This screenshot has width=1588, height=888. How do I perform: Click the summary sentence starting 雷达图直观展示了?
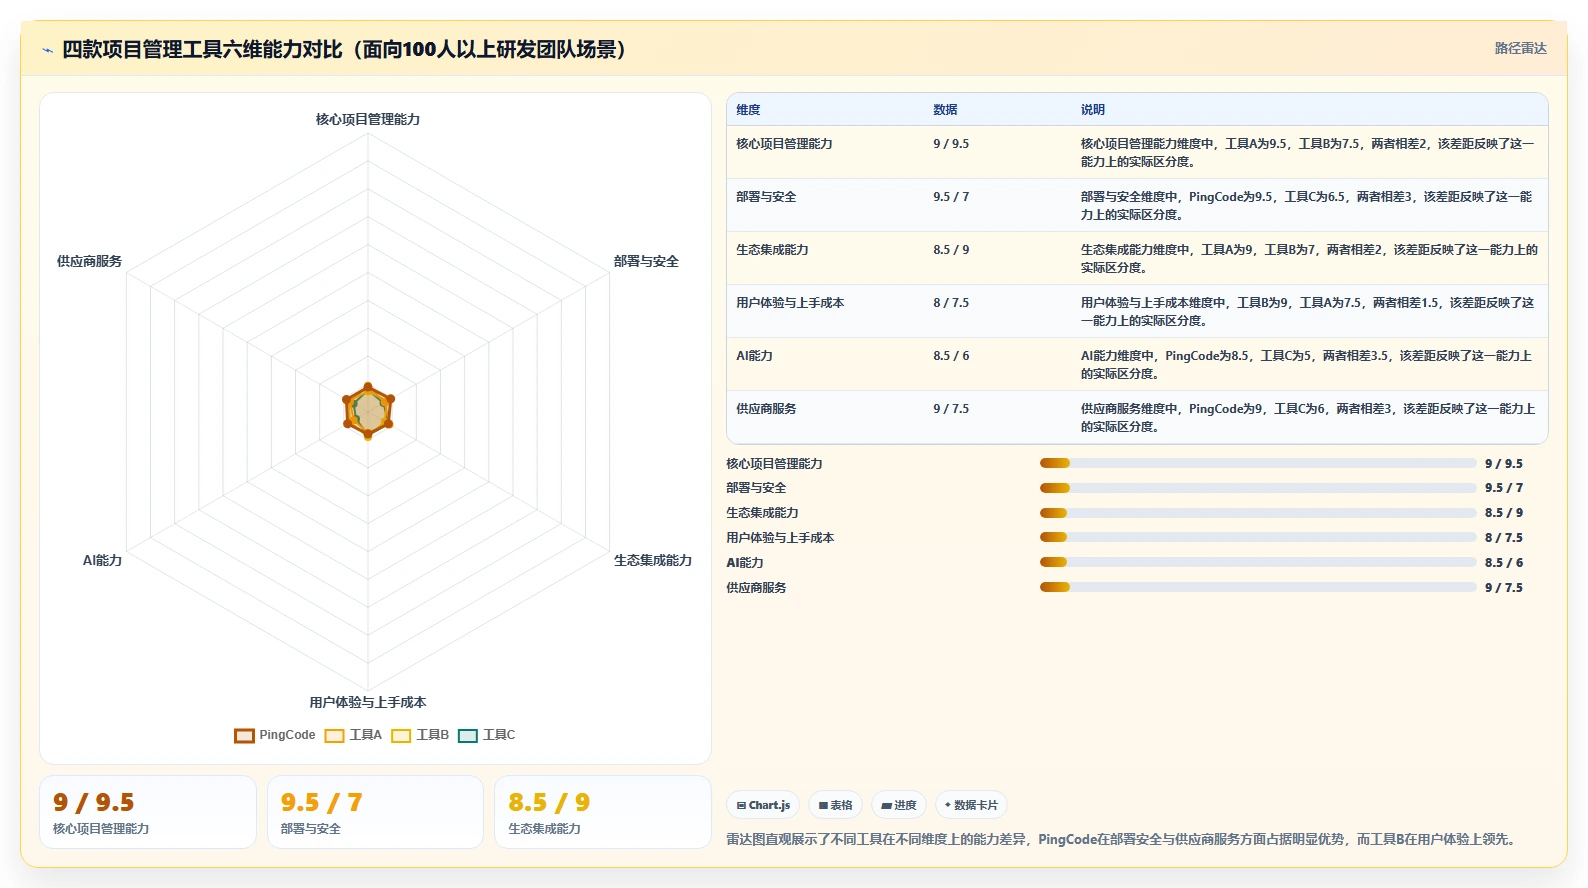point(1124,840)
